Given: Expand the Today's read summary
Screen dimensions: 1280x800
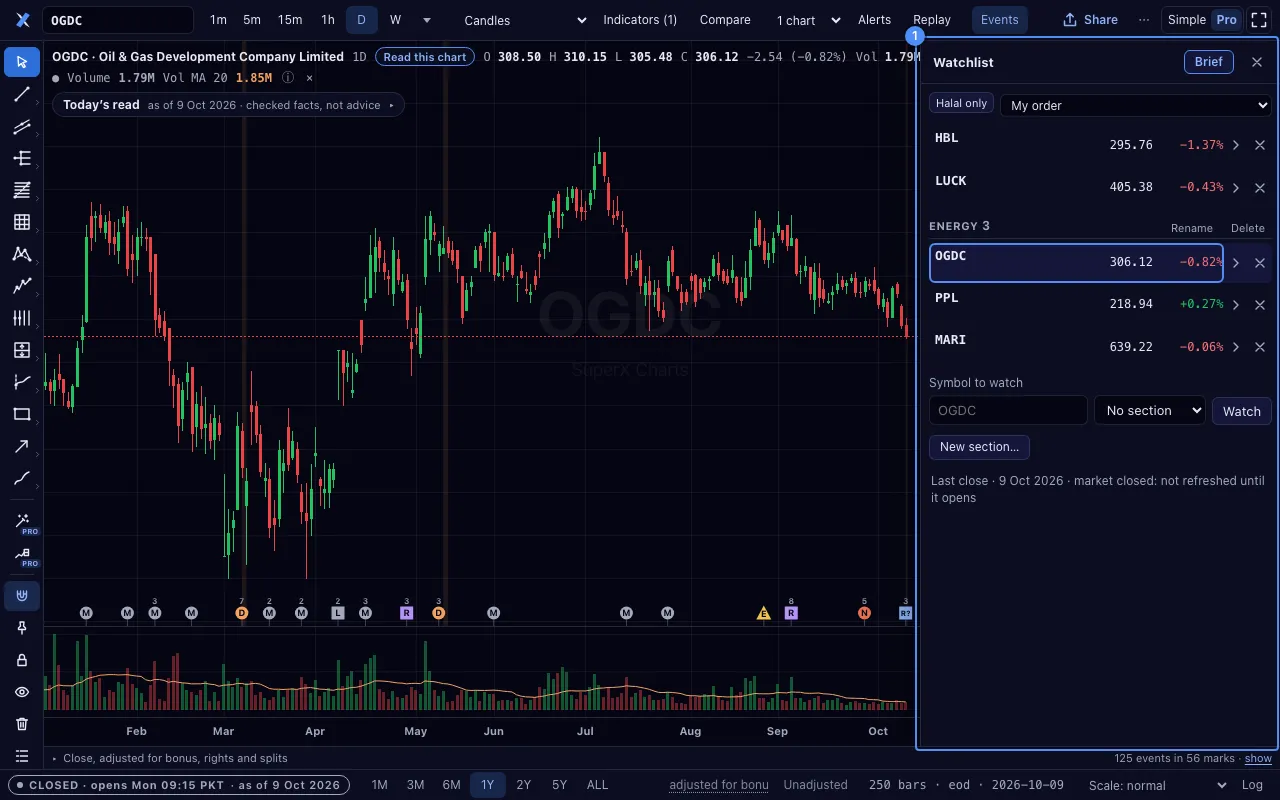Looking at the screenshot, I should pos(228,105).
